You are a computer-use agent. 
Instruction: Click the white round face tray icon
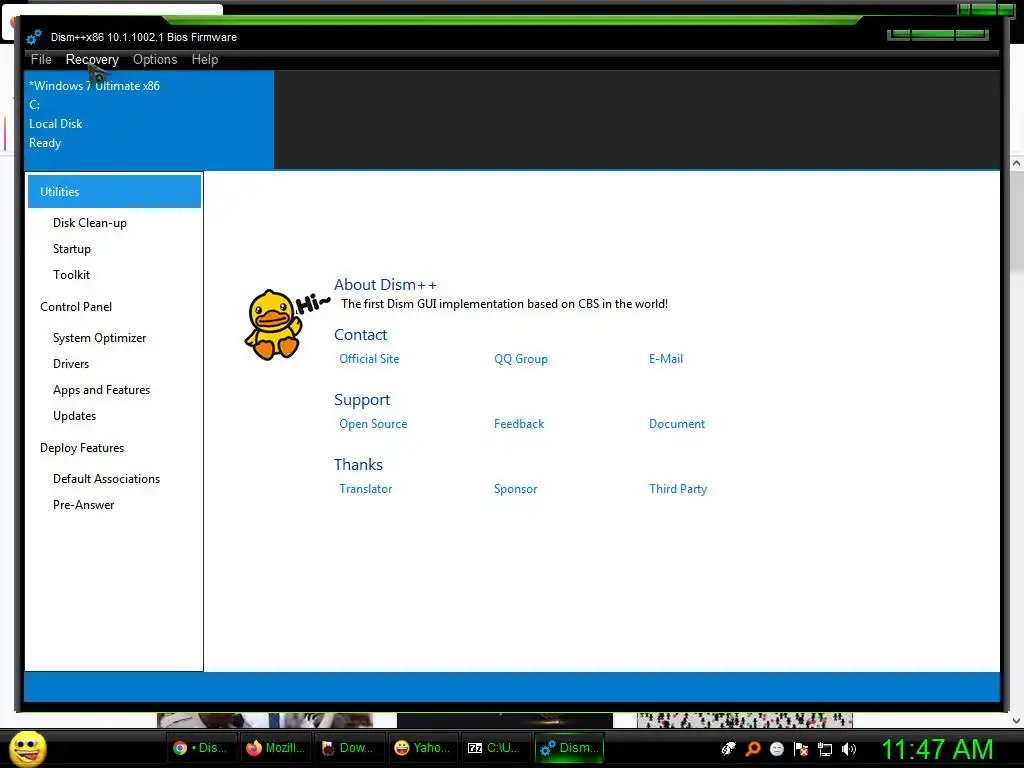tap(776, 749)
